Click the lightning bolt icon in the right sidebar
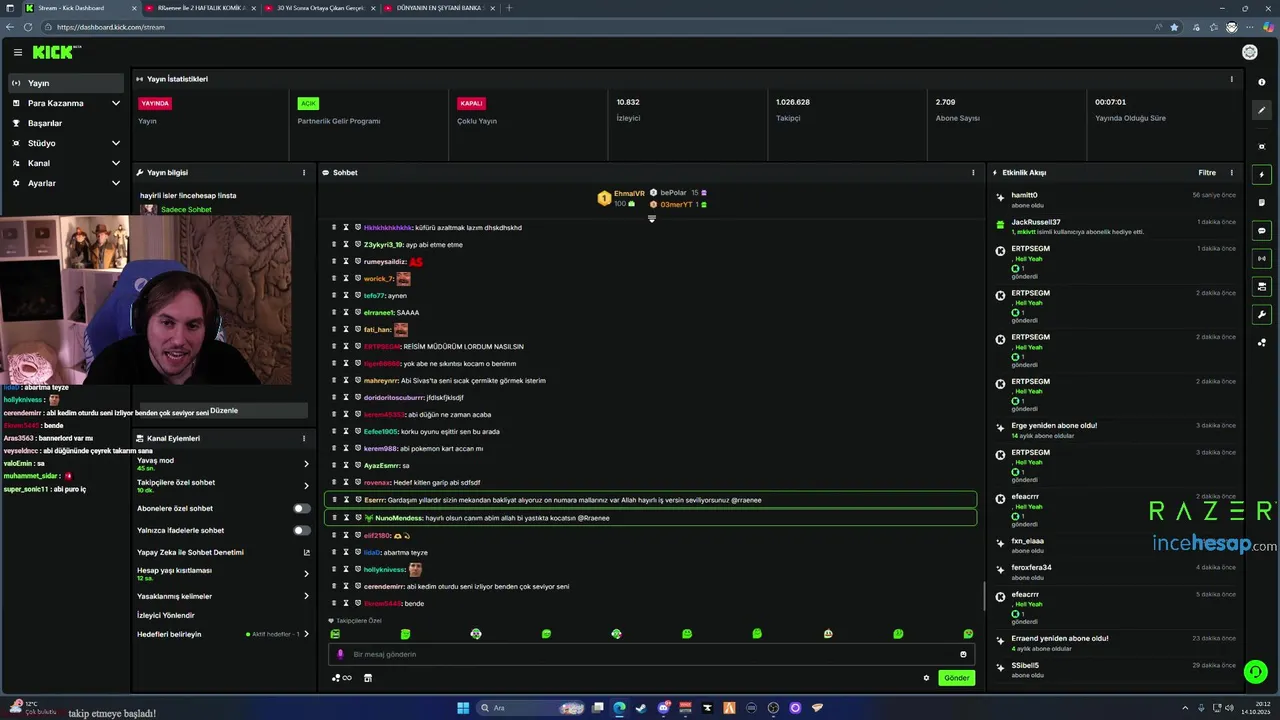Screen dimensions: 1280x720 (1261, 175)
